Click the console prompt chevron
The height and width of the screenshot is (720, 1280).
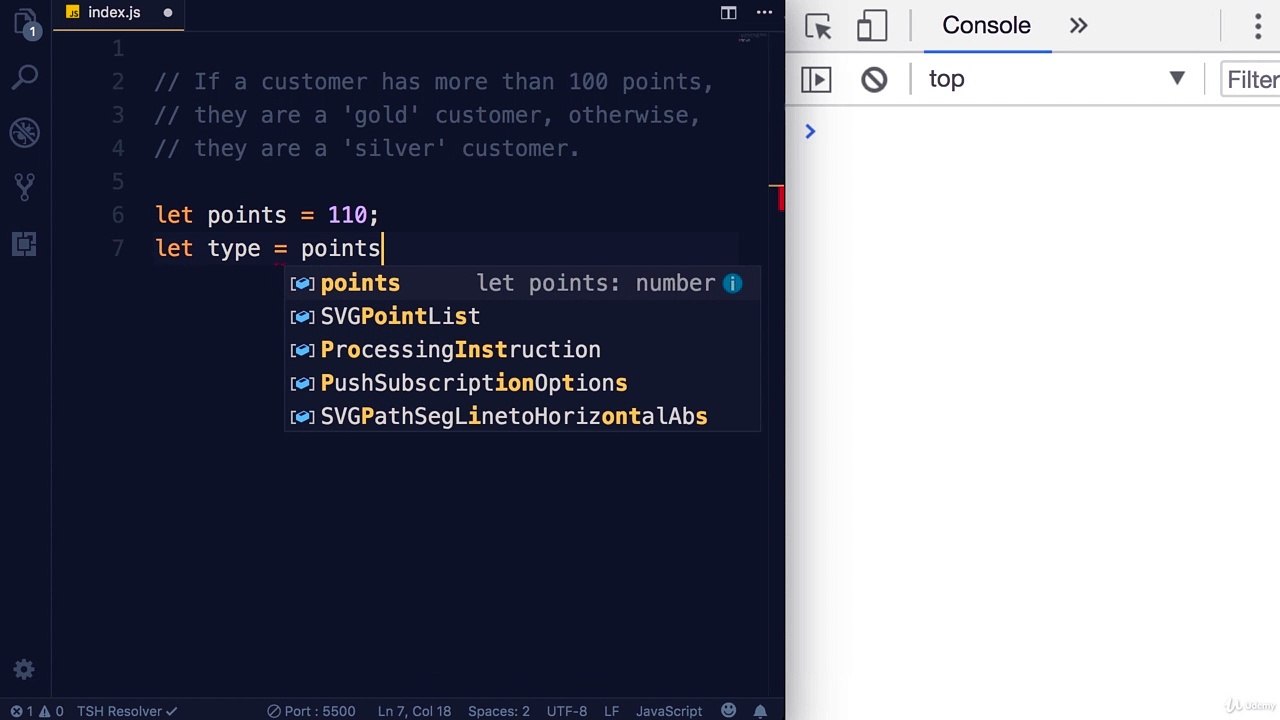pyautogui.click(x=810, y=131)
